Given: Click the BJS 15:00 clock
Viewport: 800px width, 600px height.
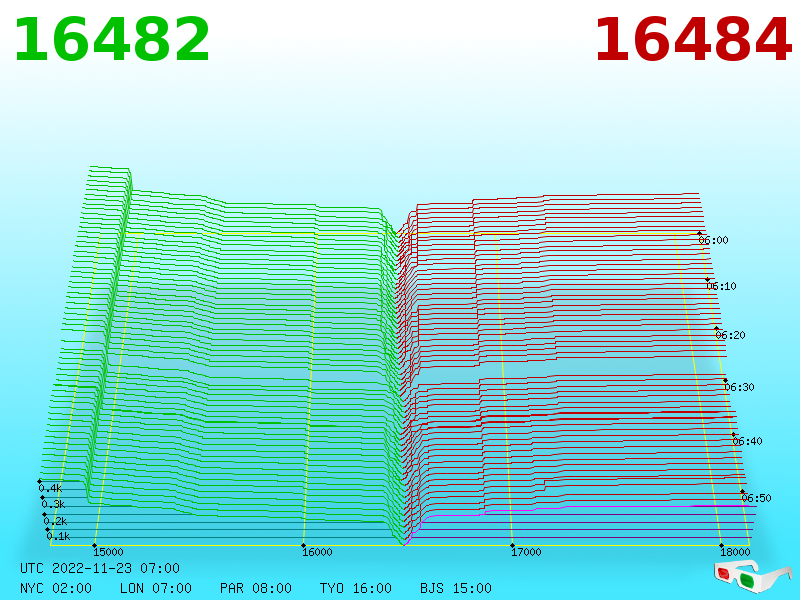Looking at the screenshot, I should click(456, 588).
